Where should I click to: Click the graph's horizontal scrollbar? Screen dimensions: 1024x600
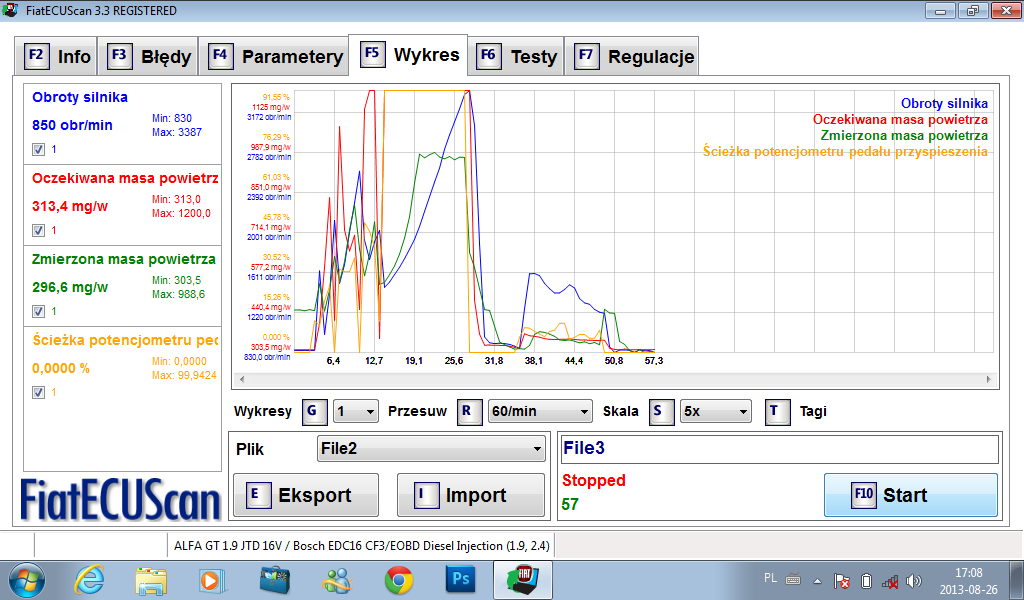(x=614, y=379)
